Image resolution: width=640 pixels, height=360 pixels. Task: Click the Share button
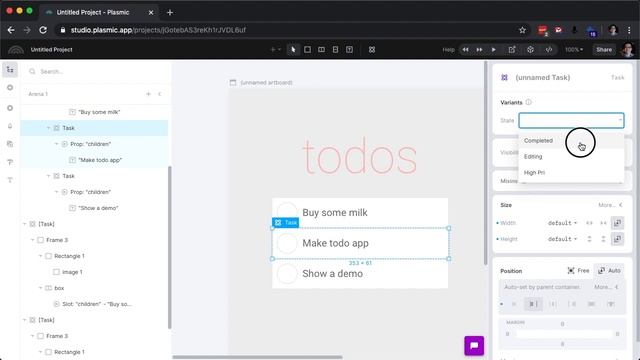(604, 50)
